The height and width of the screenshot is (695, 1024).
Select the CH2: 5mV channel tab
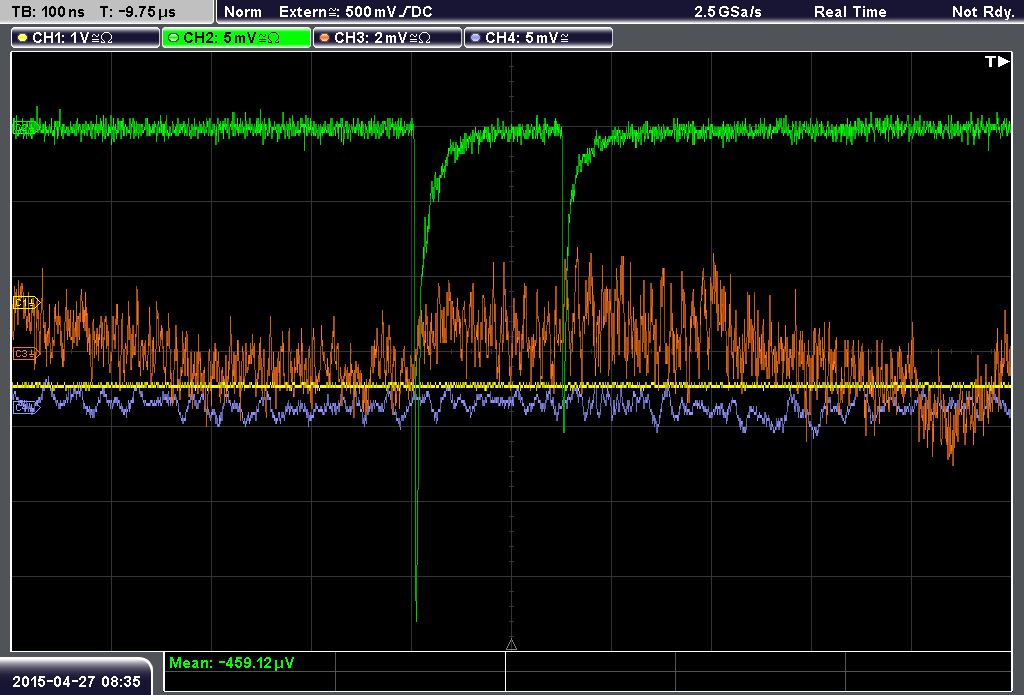(236, 38)
